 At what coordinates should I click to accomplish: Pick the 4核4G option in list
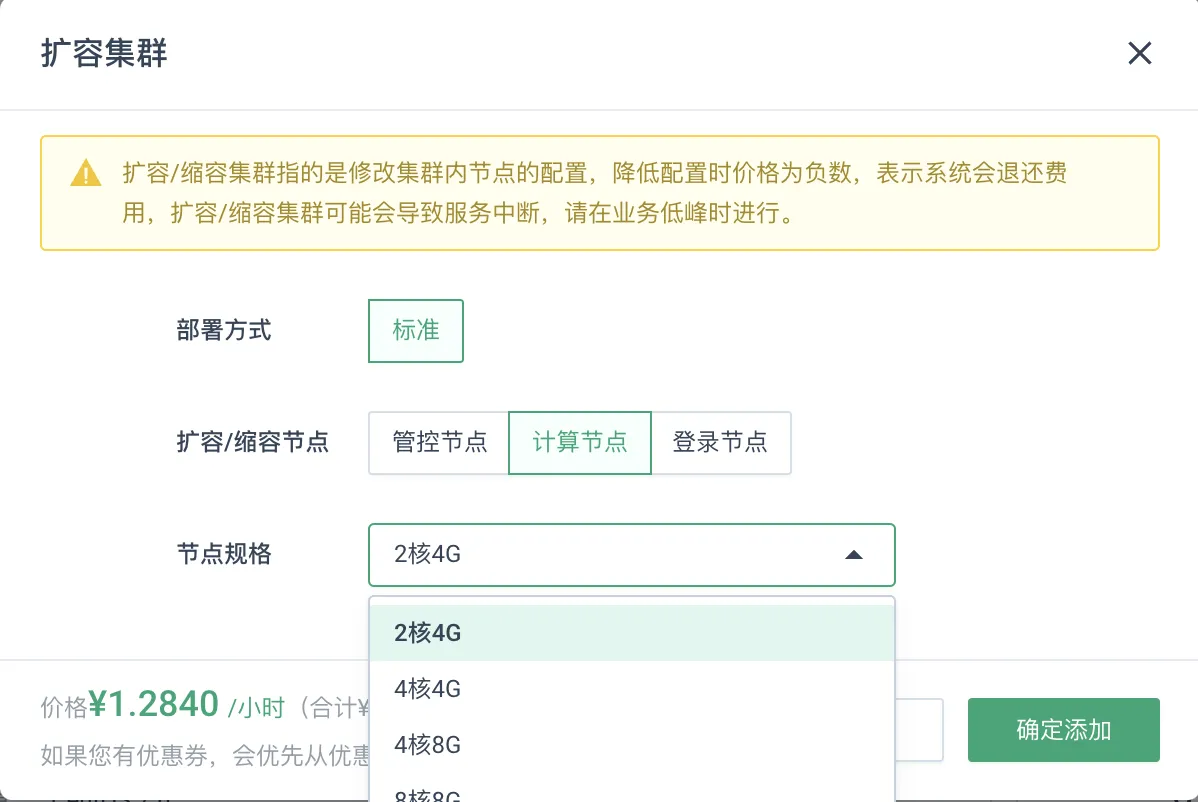[x=631, y=688]
